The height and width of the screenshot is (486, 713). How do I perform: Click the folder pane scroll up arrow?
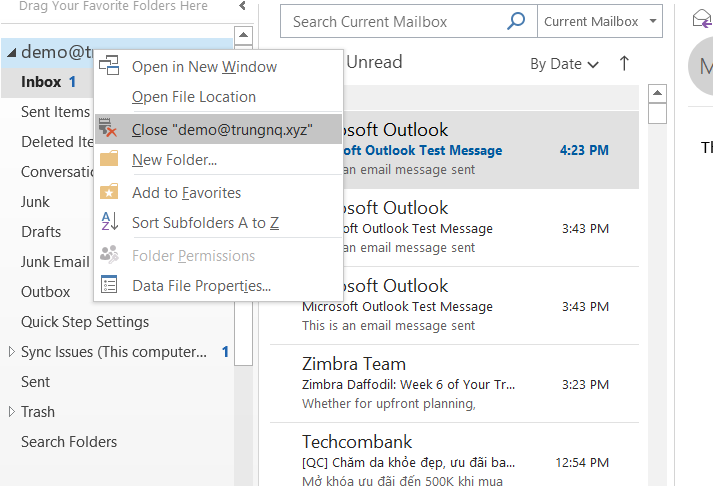coord(243,35)
